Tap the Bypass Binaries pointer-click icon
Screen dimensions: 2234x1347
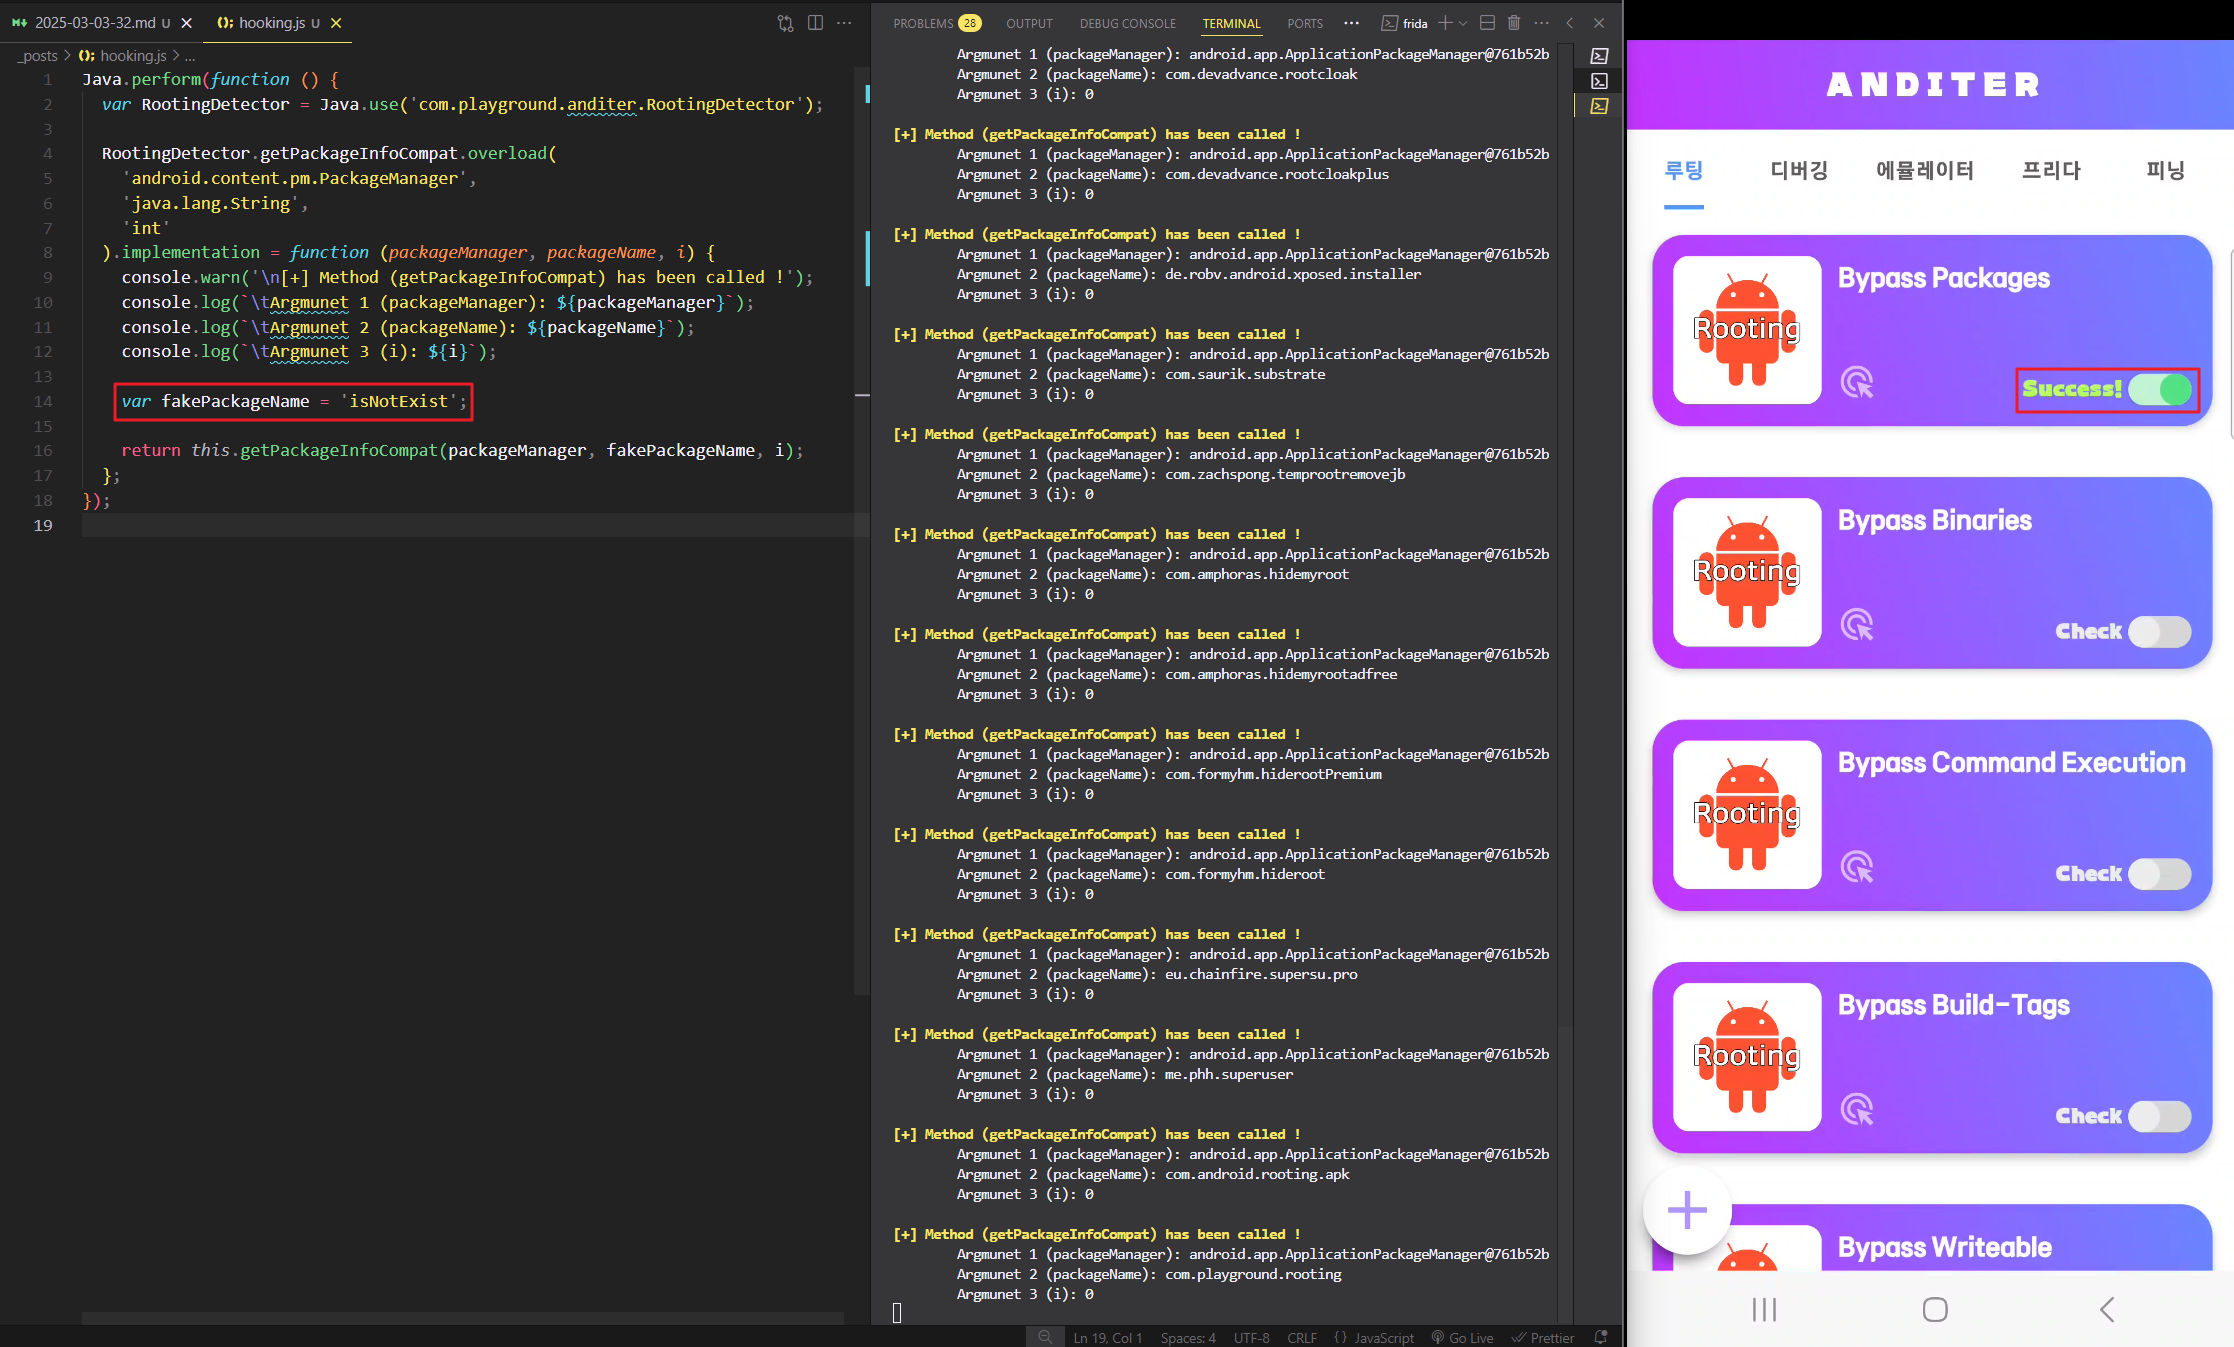[x=1857, y=625]
